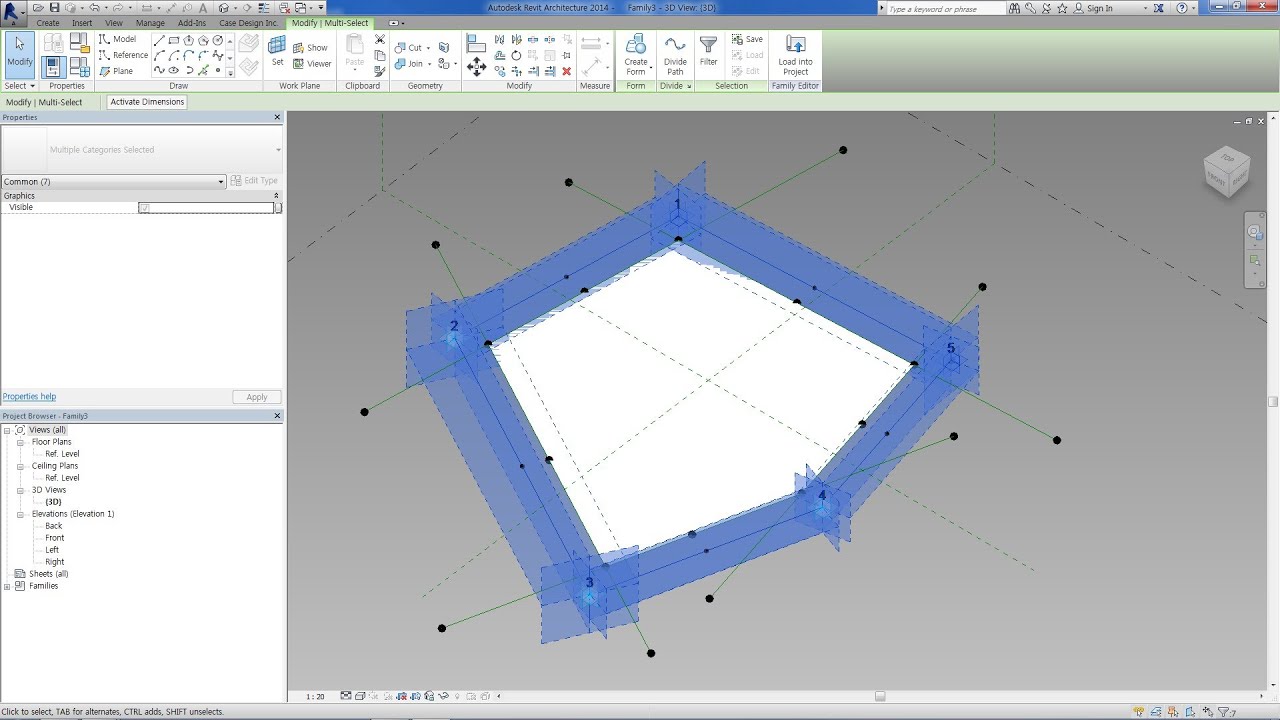Select the Reference line option
The width and height of the screenshot is (1280, 720).
[123, 55]
